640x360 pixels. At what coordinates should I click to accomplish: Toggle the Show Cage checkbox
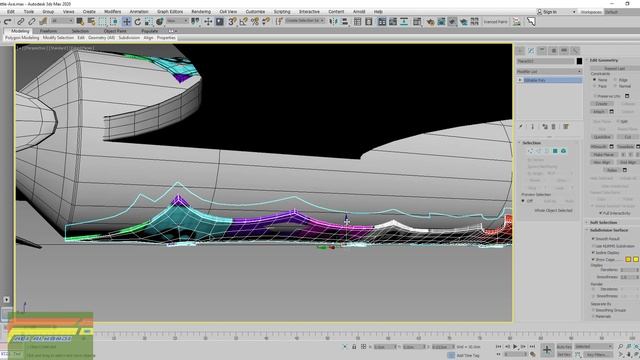coord(593,260)
